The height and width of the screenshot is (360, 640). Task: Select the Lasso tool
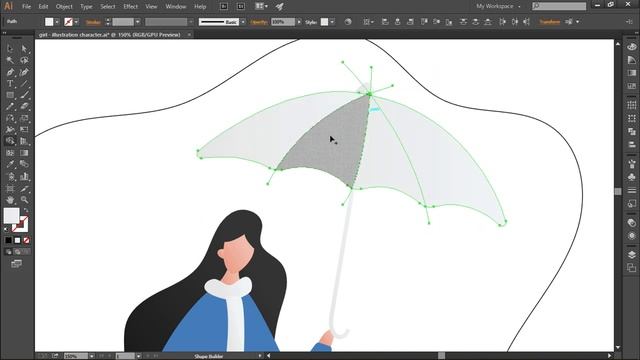(24, 60)
